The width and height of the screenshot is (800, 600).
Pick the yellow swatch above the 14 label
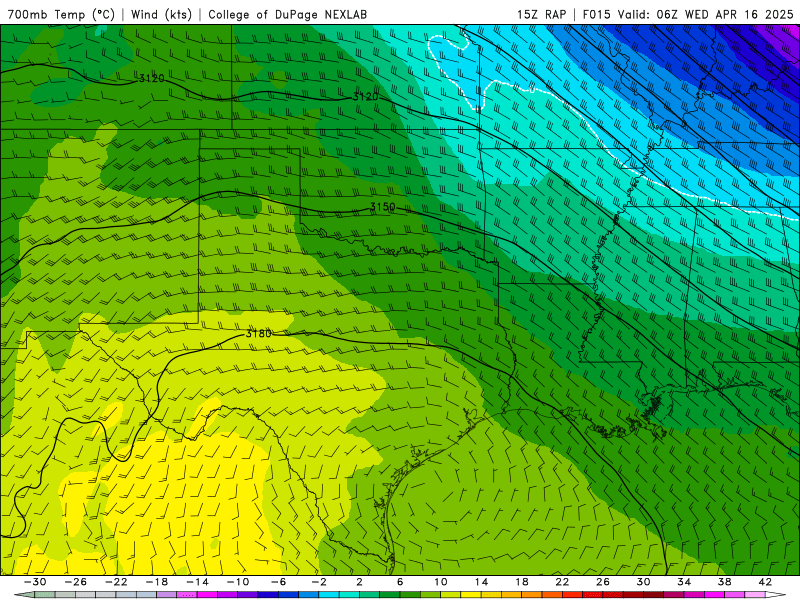[471, 595]
